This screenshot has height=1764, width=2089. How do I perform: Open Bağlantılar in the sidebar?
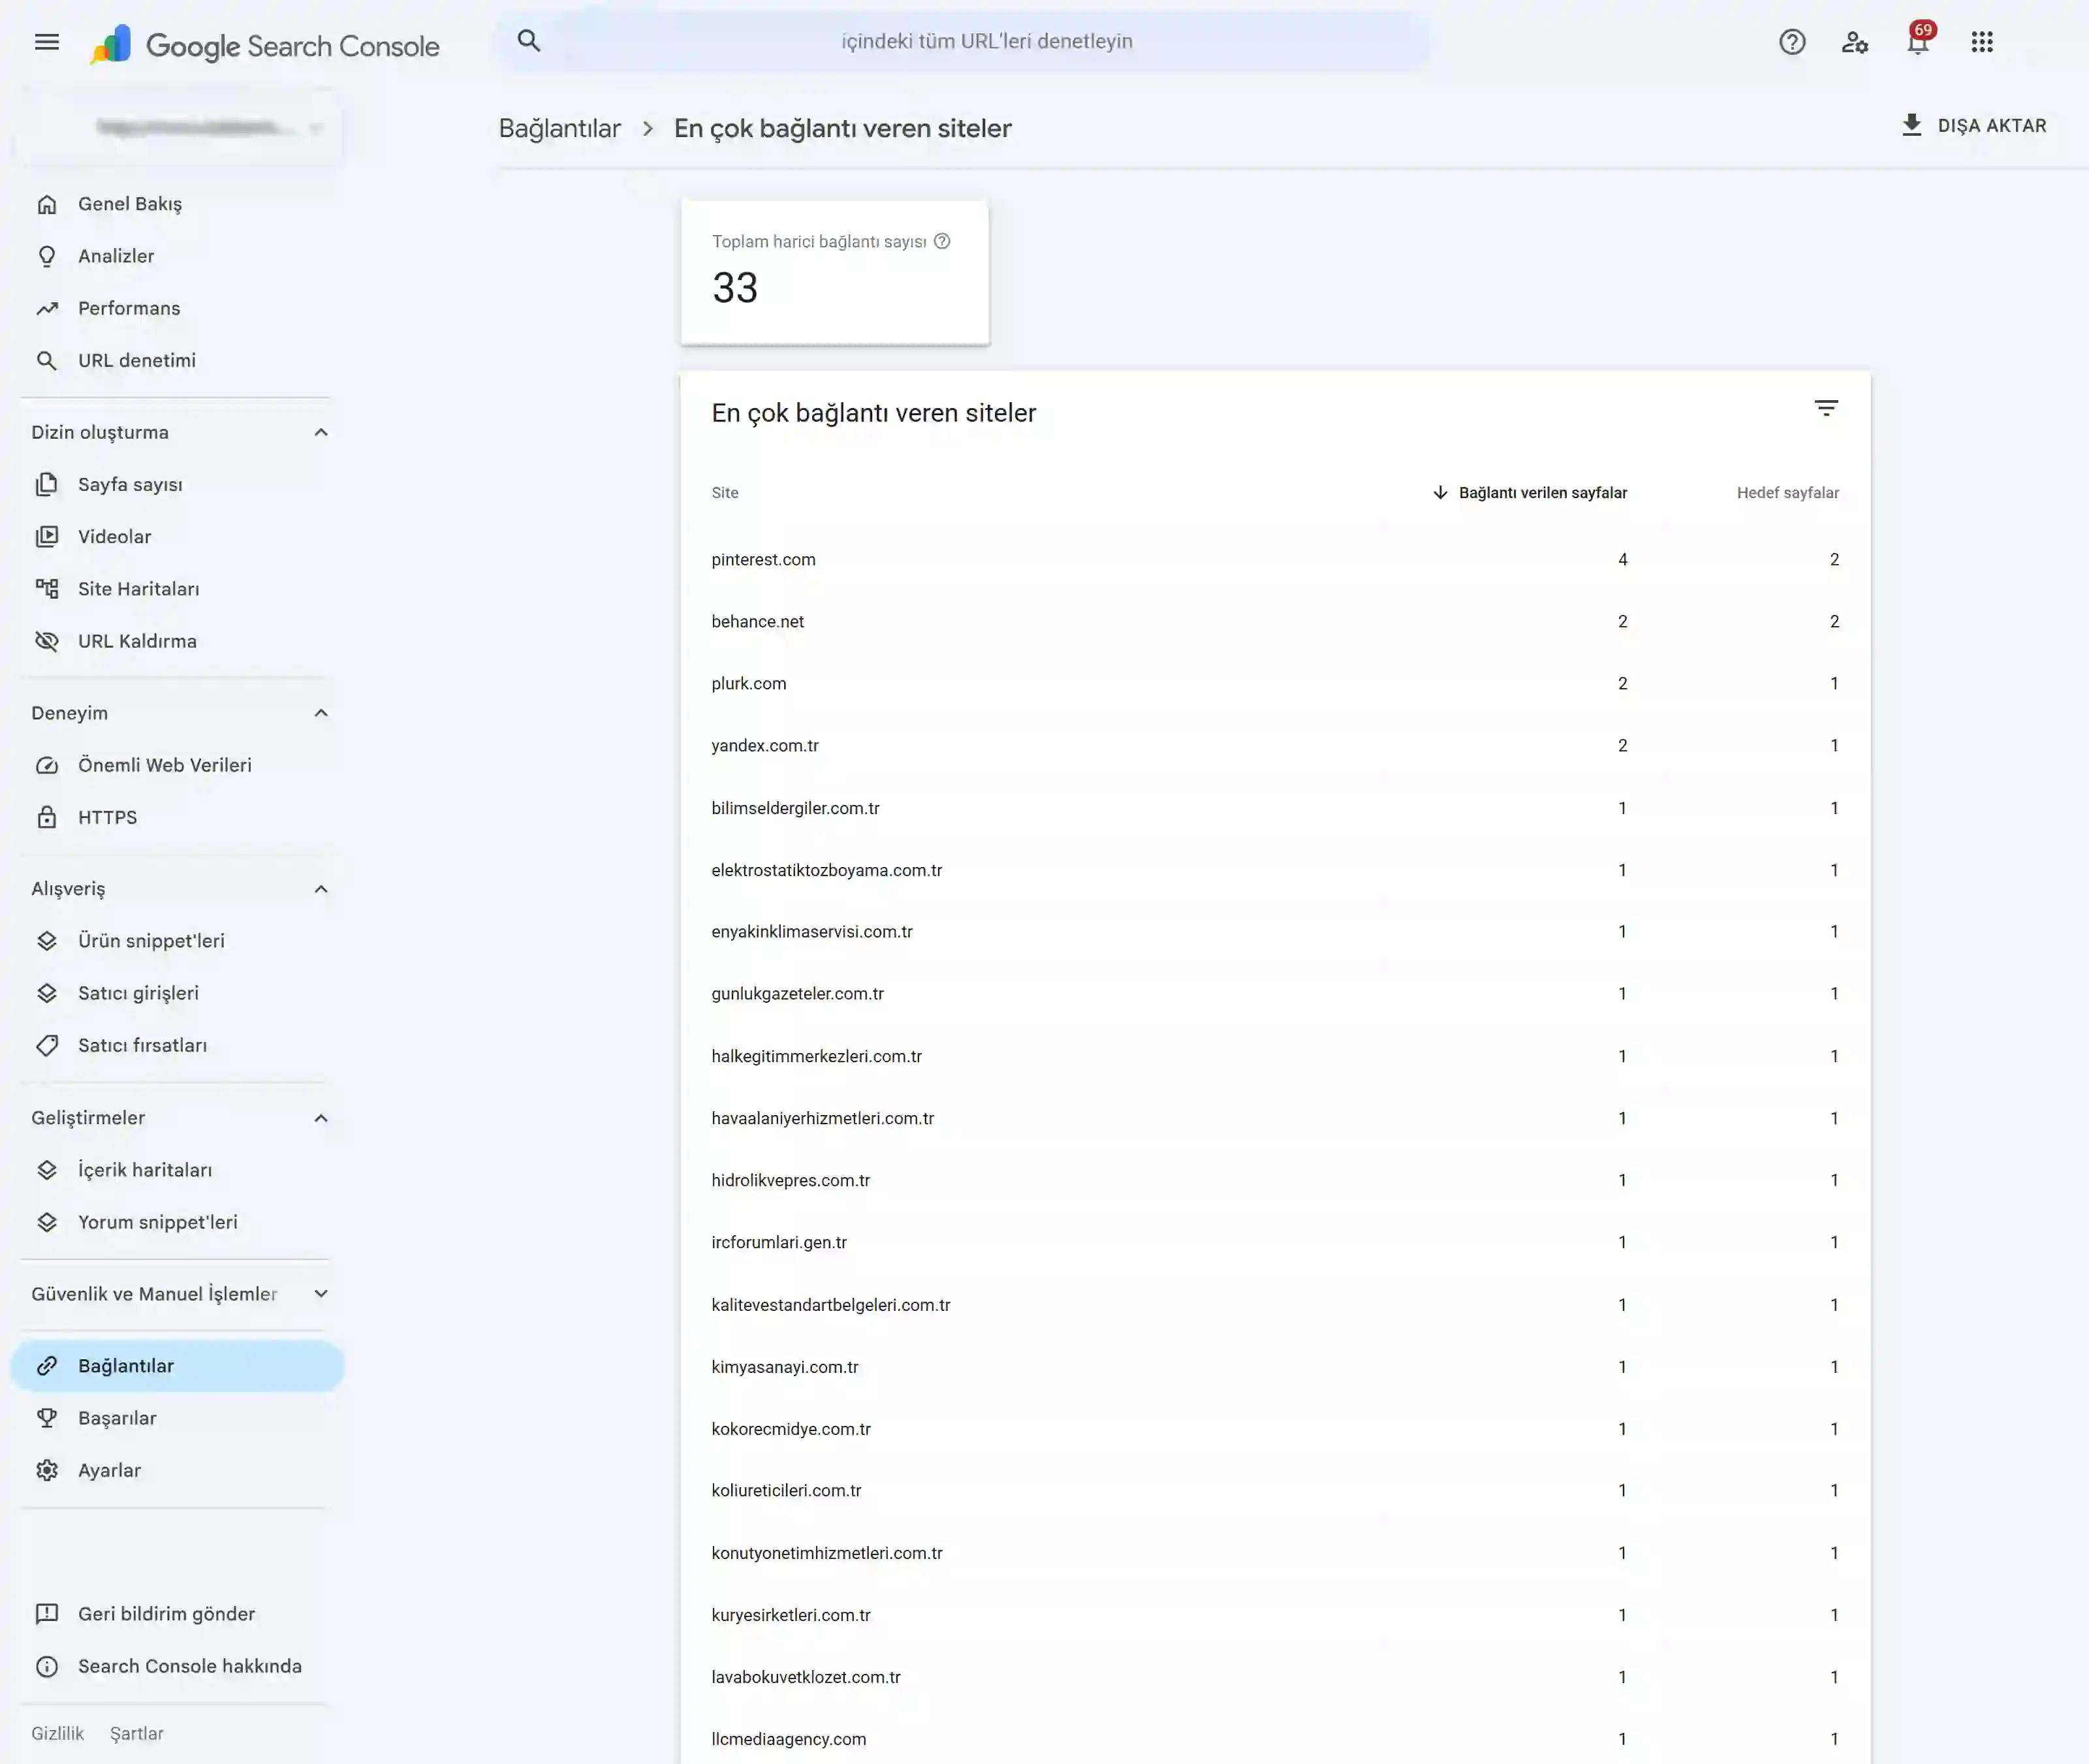click(177, 1366)
